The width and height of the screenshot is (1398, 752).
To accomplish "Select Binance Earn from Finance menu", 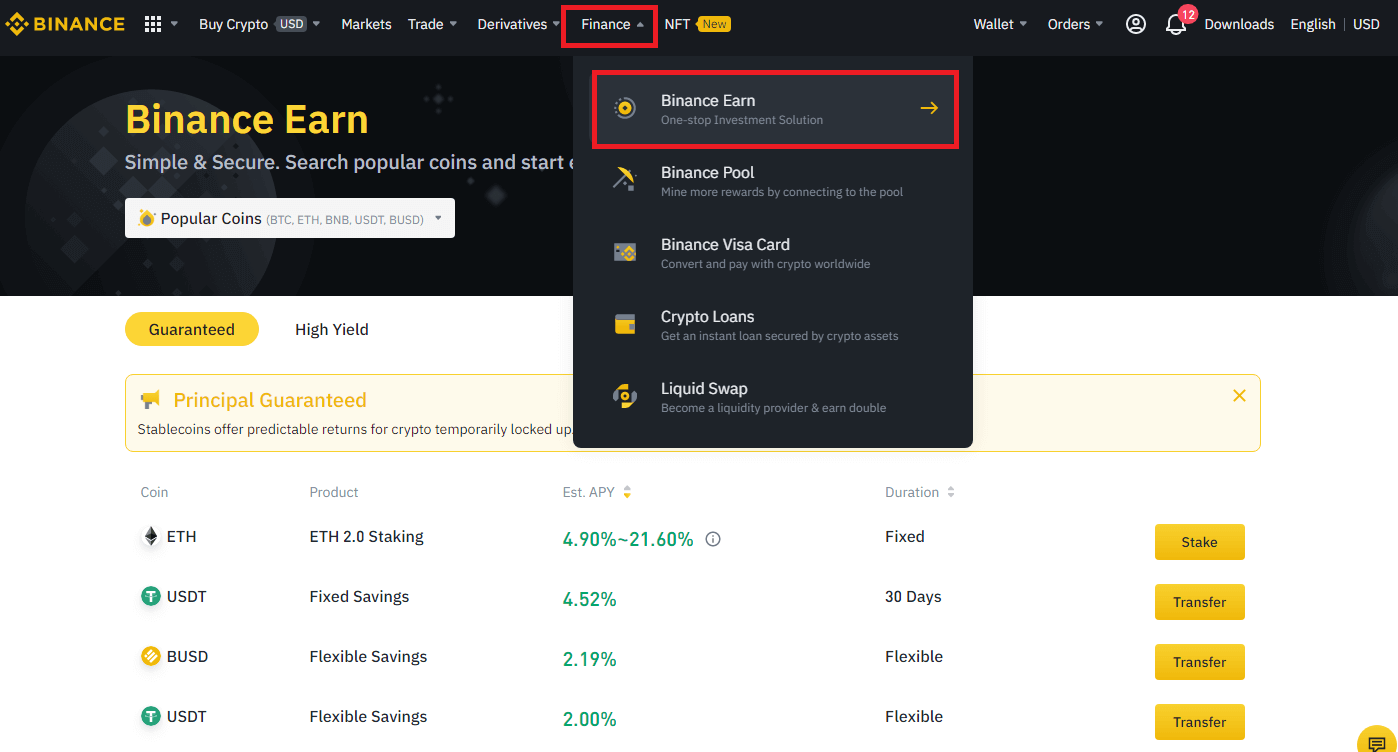I will coord(773,108).
